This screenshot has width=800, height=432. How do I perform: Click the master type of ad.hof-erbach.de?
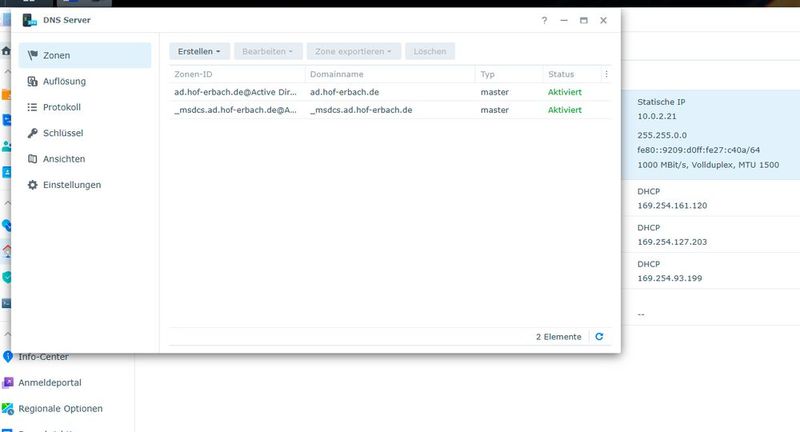(494, 92)
